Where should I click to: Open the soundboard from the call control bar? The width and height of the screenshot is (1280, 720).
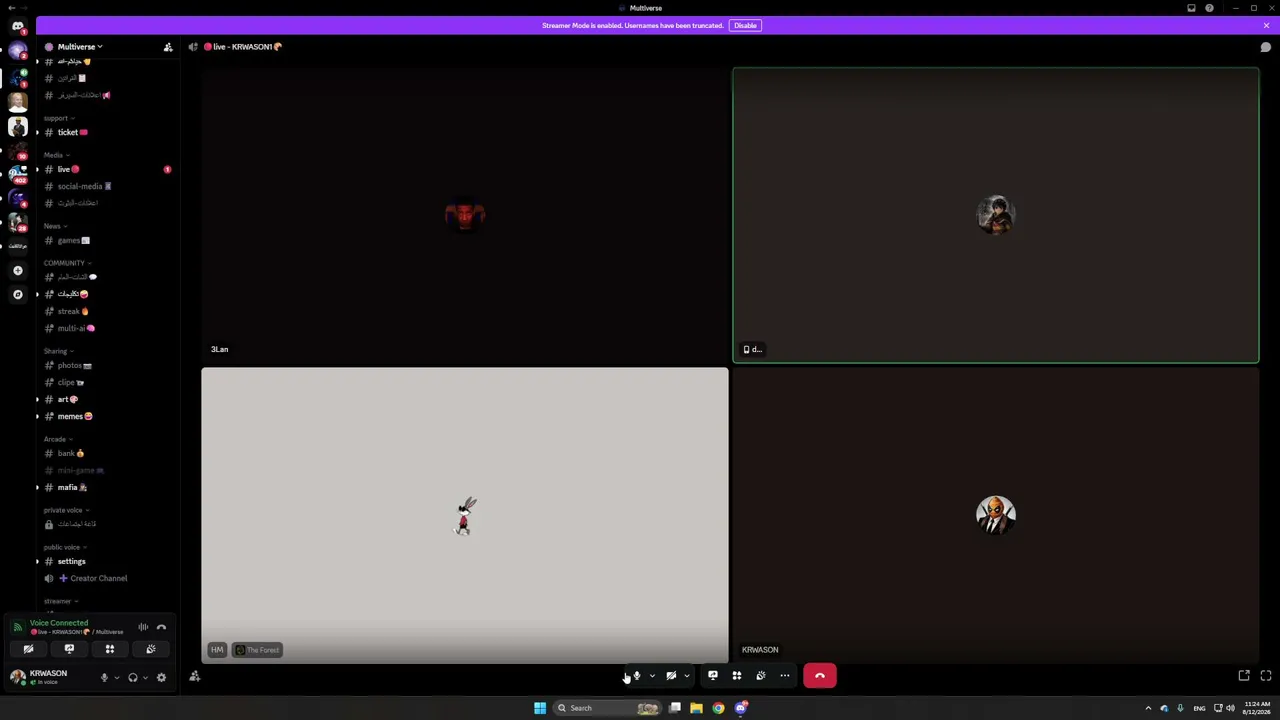[x=761, y=676]
